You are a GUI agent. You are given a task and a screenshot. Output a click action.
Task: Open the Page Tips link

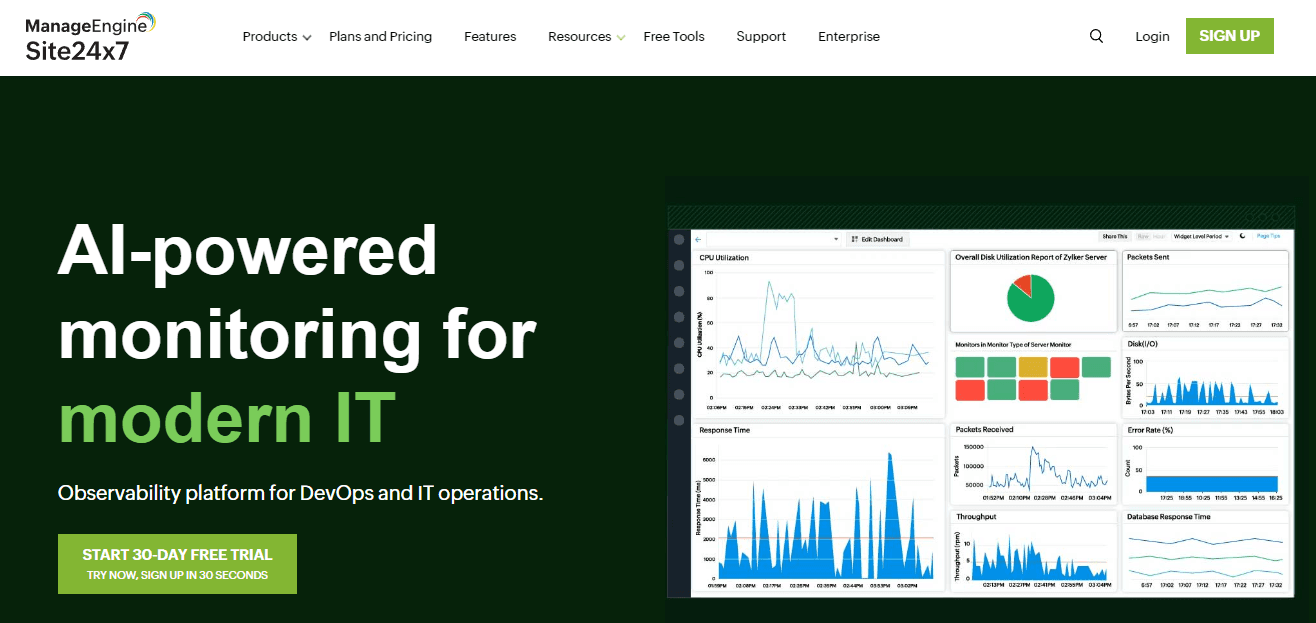point(1269,237)
